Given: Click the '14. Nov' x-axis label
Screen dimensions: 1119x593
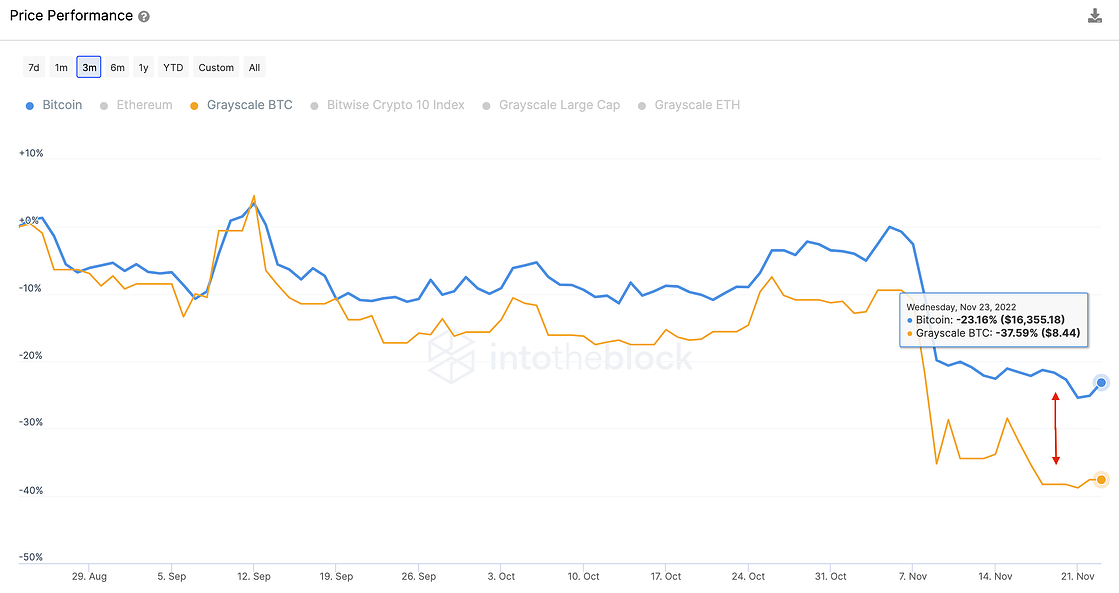Looking at the screenshot, I should pyautogui.click(x=995, y=576).
